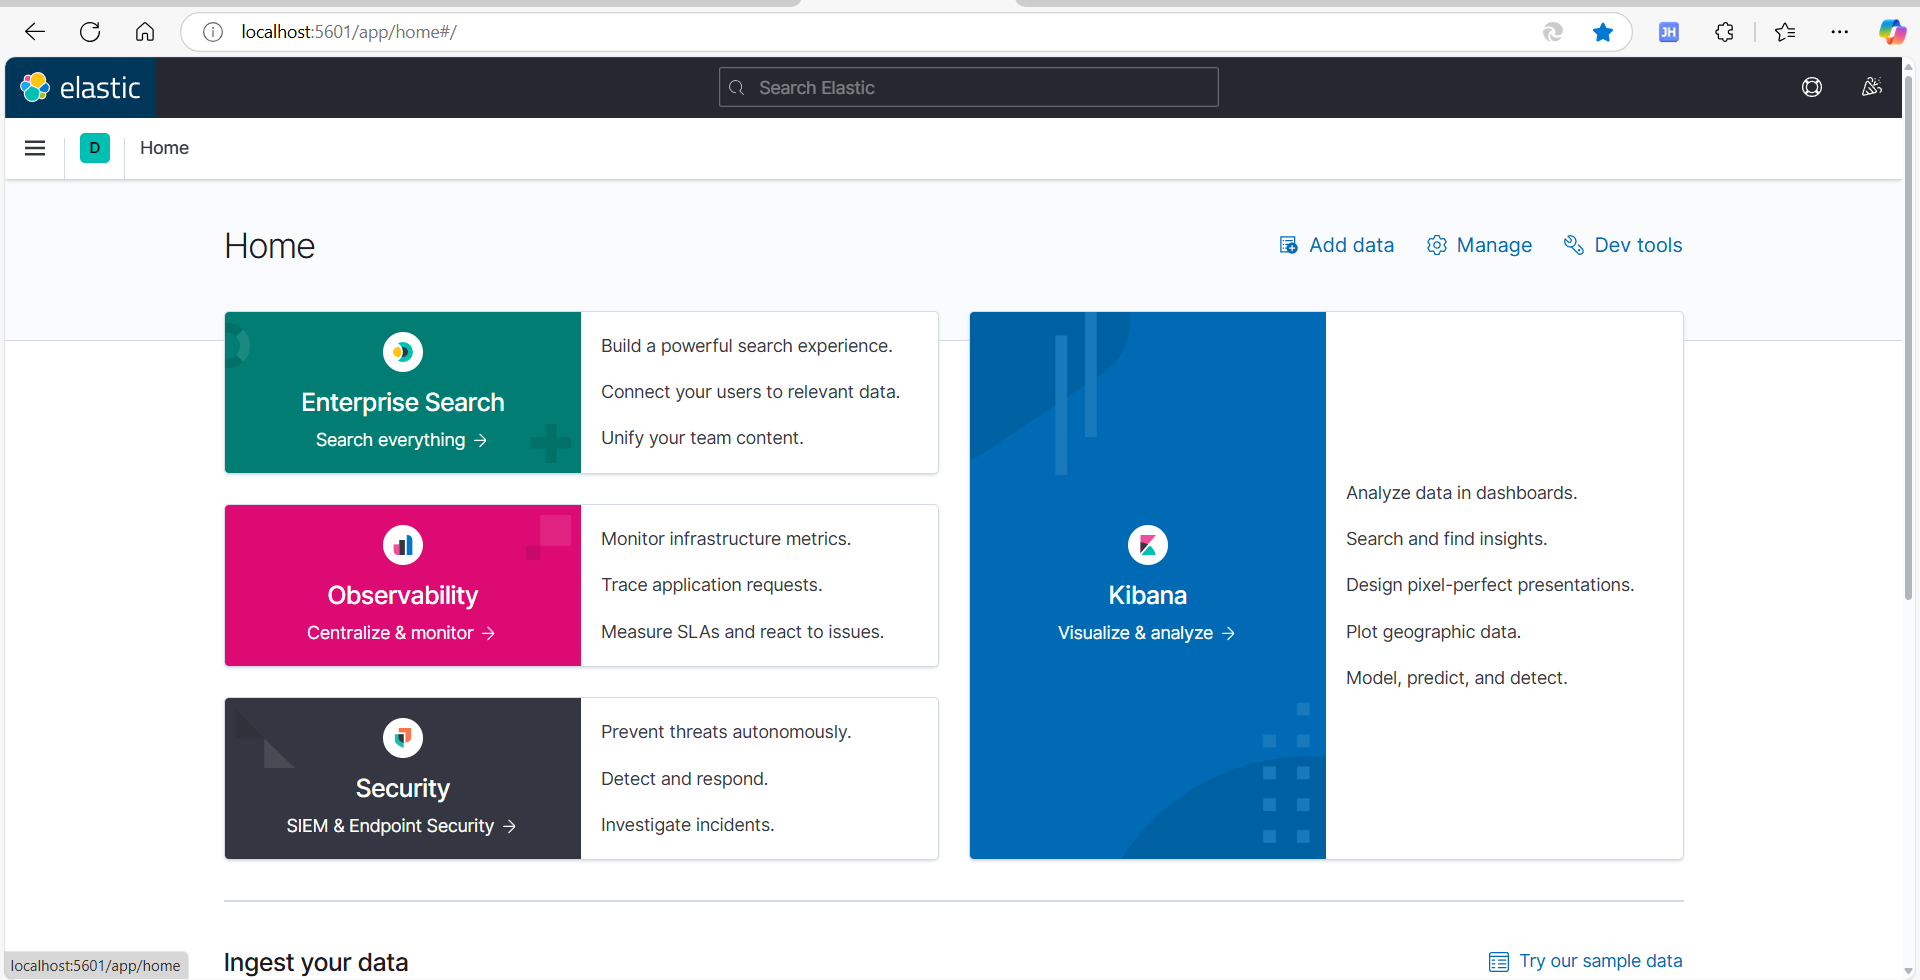This screenshot has height=980, width=1920.
Task: Open the hamburger navigation menu
Action: click(35, 148)
